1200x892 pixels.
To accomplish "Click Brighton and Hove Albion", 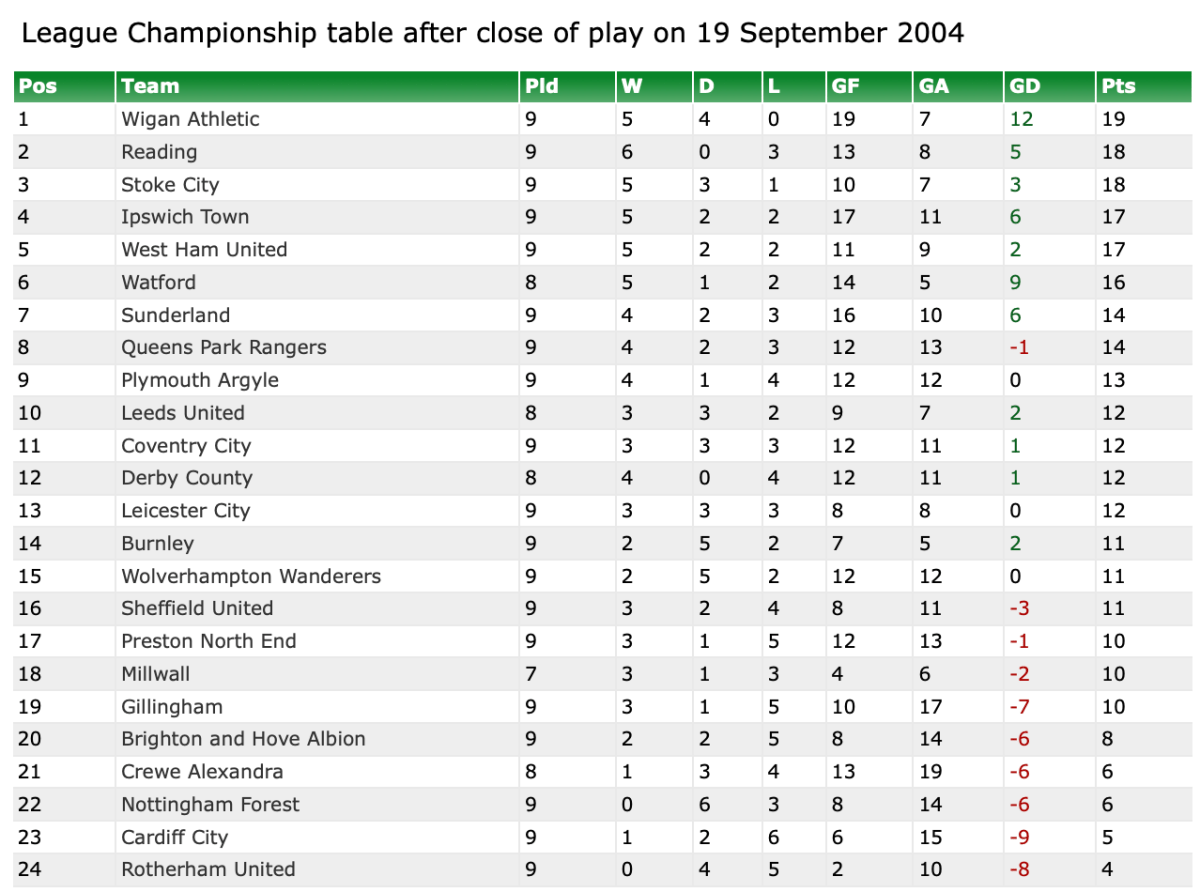I will (243, 739).
